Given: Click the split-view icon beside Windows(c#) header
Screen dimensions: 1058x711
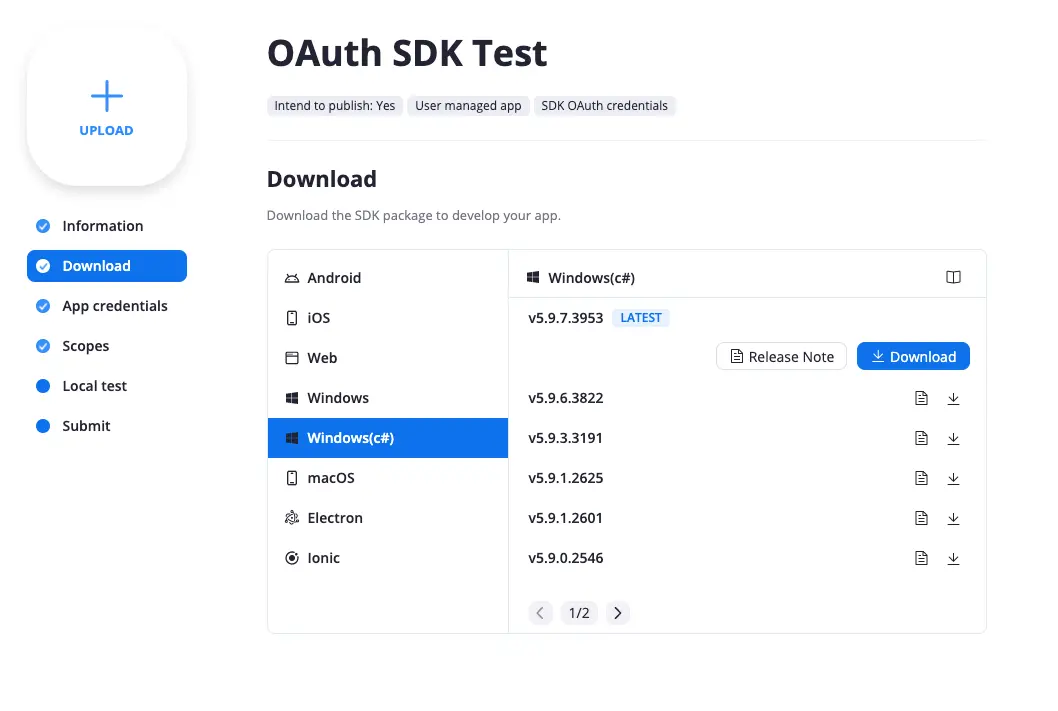Looking at the screenshot, I should pos(953,277).
